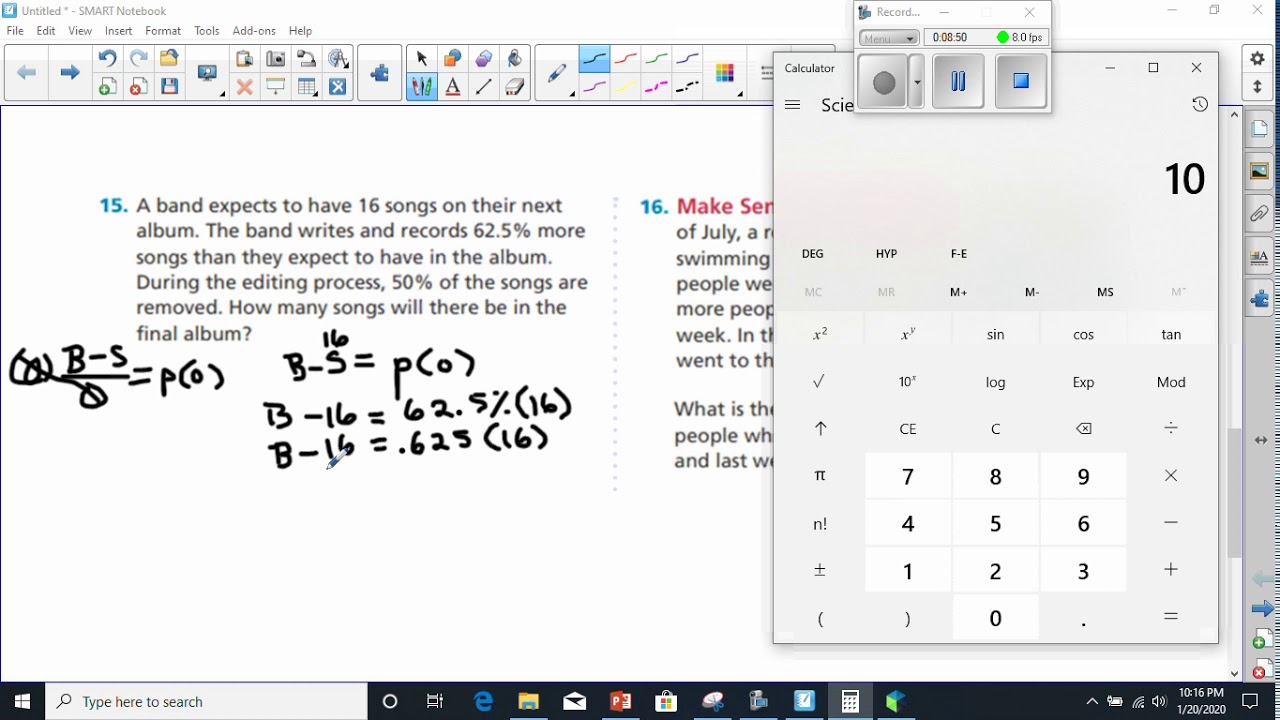Click calculator number 7
1280x720 pixels.
908,477
